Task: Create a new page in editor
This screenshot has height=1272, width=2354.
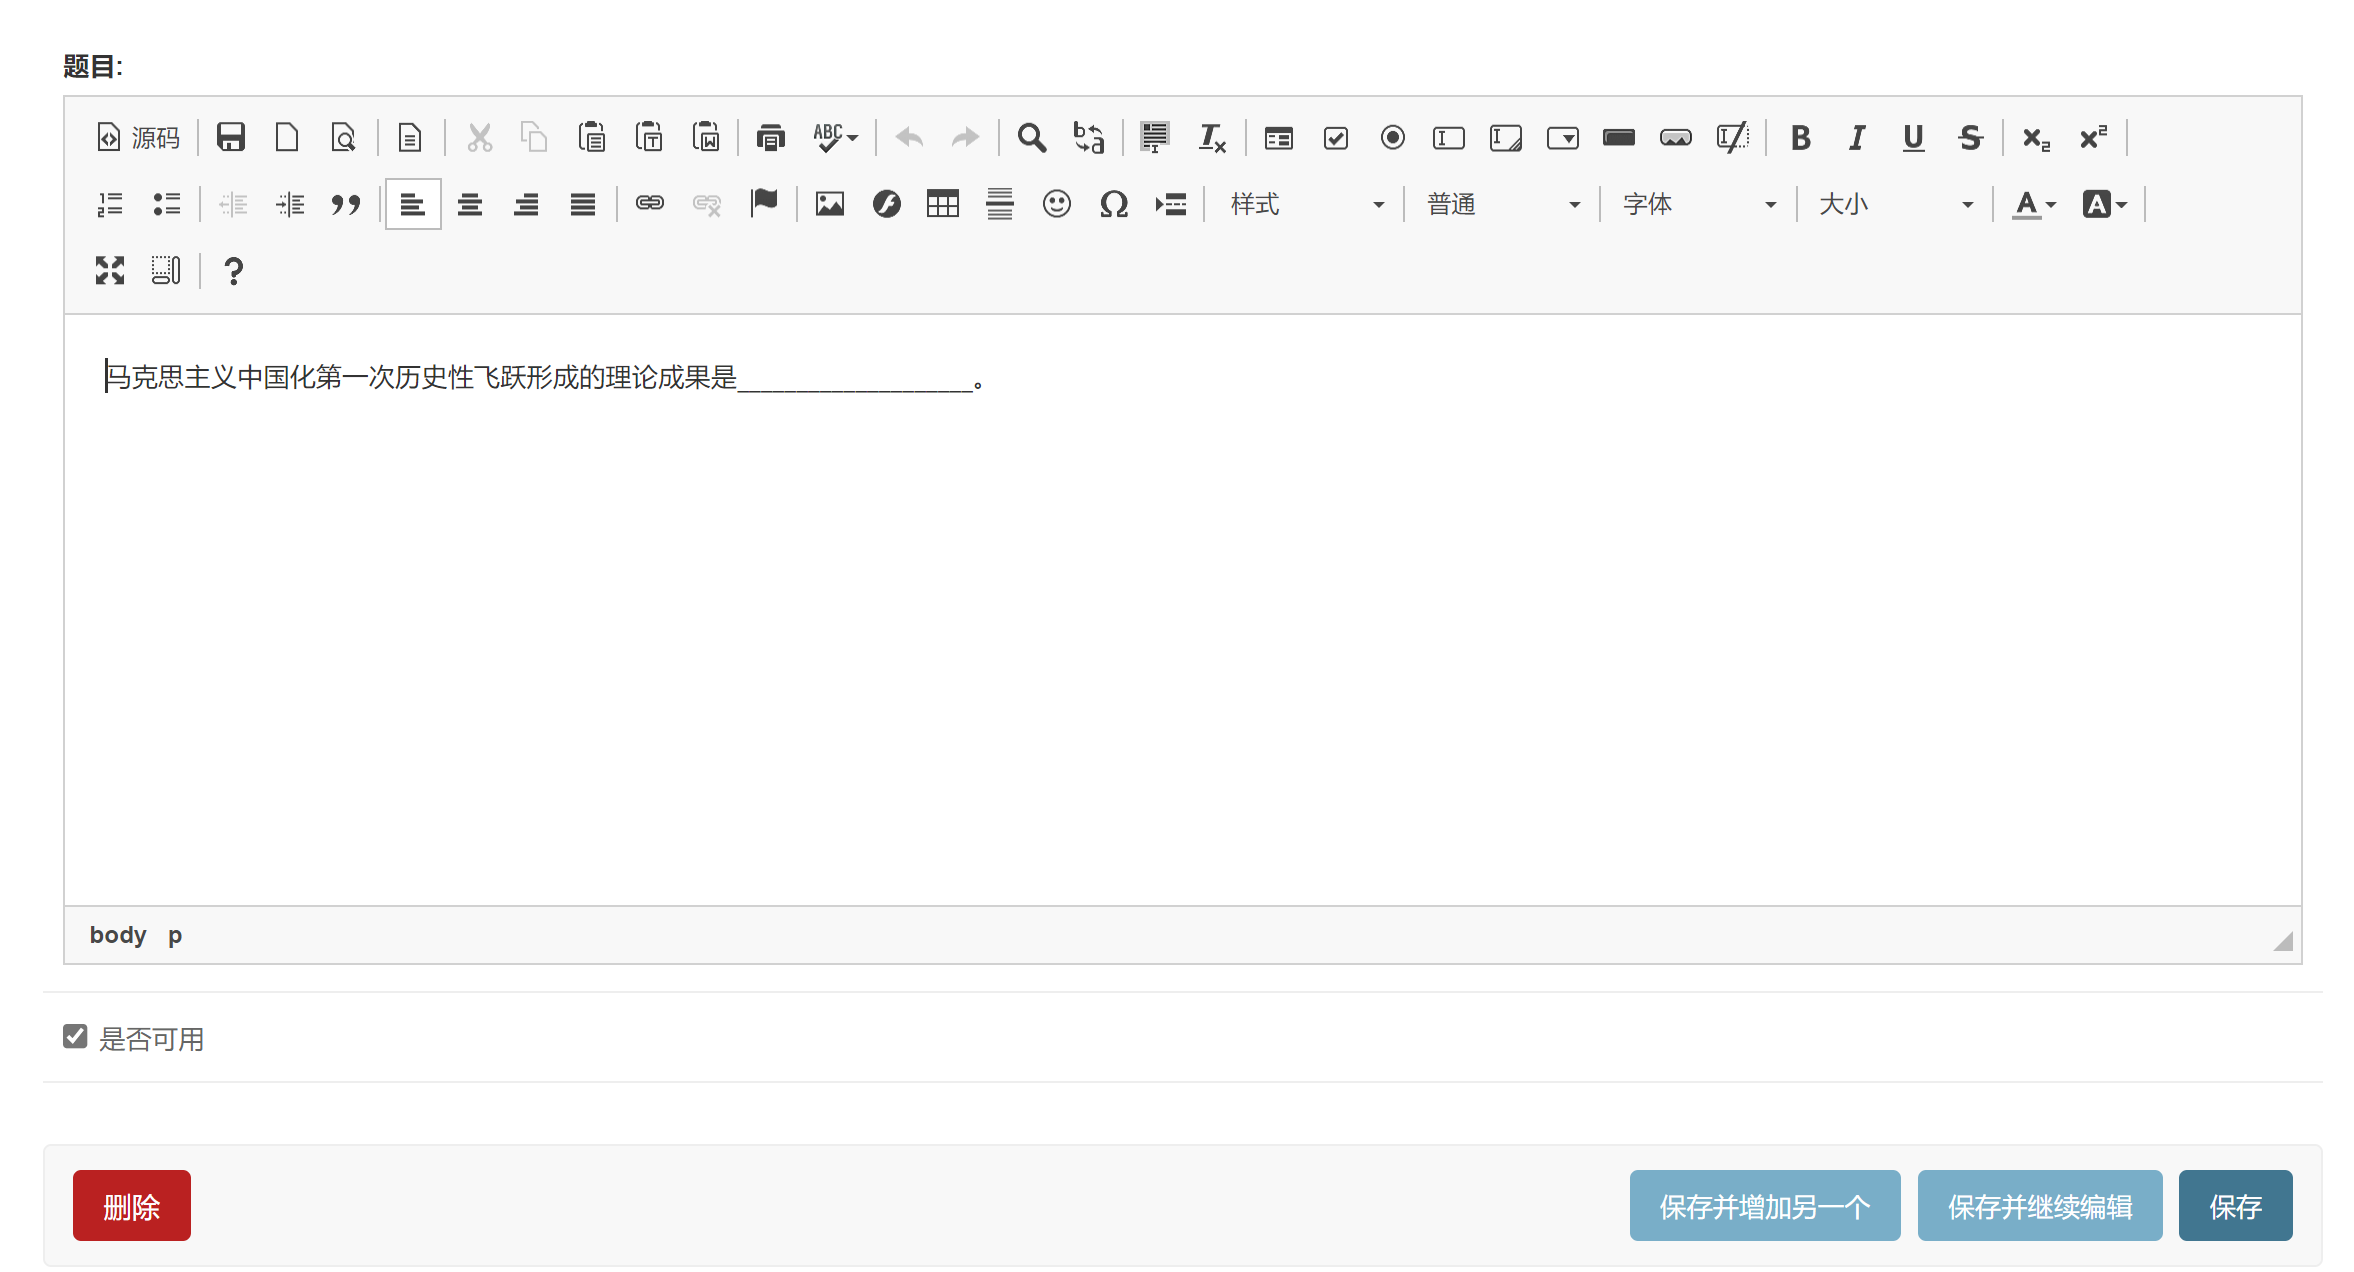Action: coord(287,137)
